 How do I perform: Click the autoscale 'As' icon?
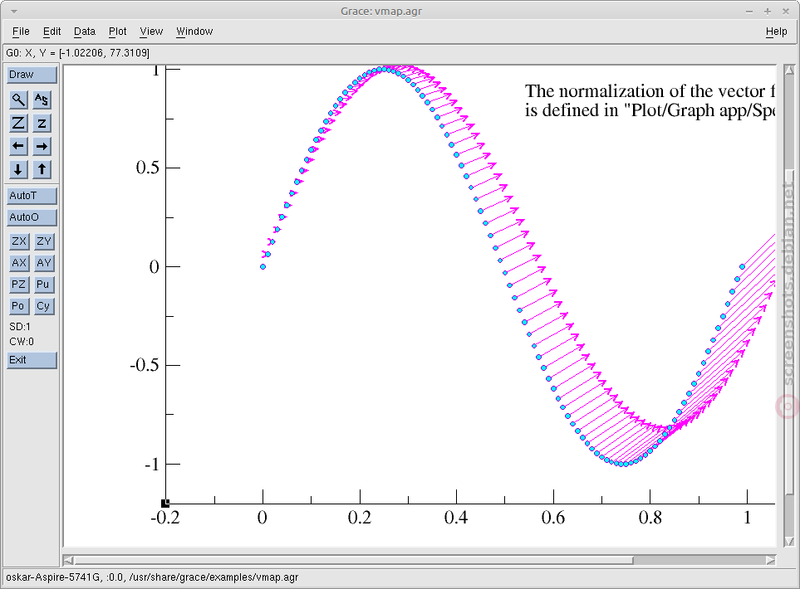pyautogui.click(x=42, y=100)
